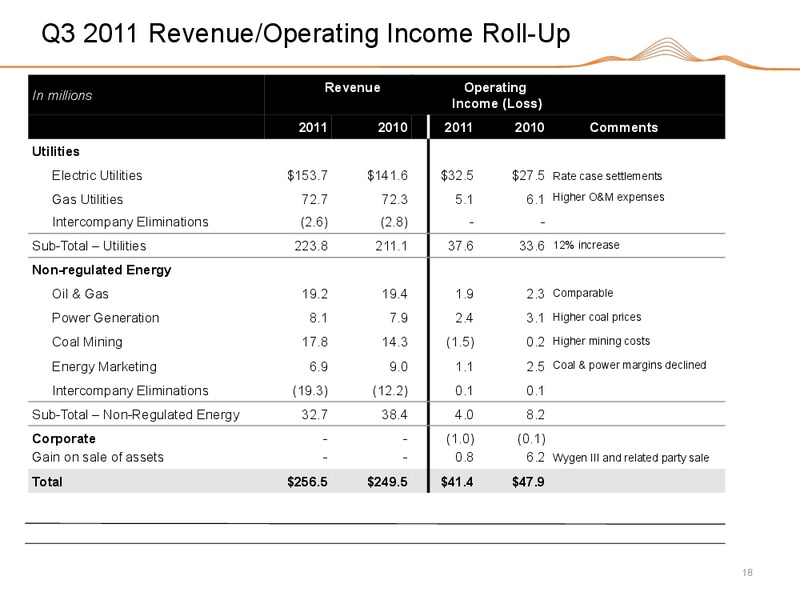This screenshot has height=600, width=800.
Task: Click Energy Marketing revenue "6.9"
Action: click(x=318, y=367)
